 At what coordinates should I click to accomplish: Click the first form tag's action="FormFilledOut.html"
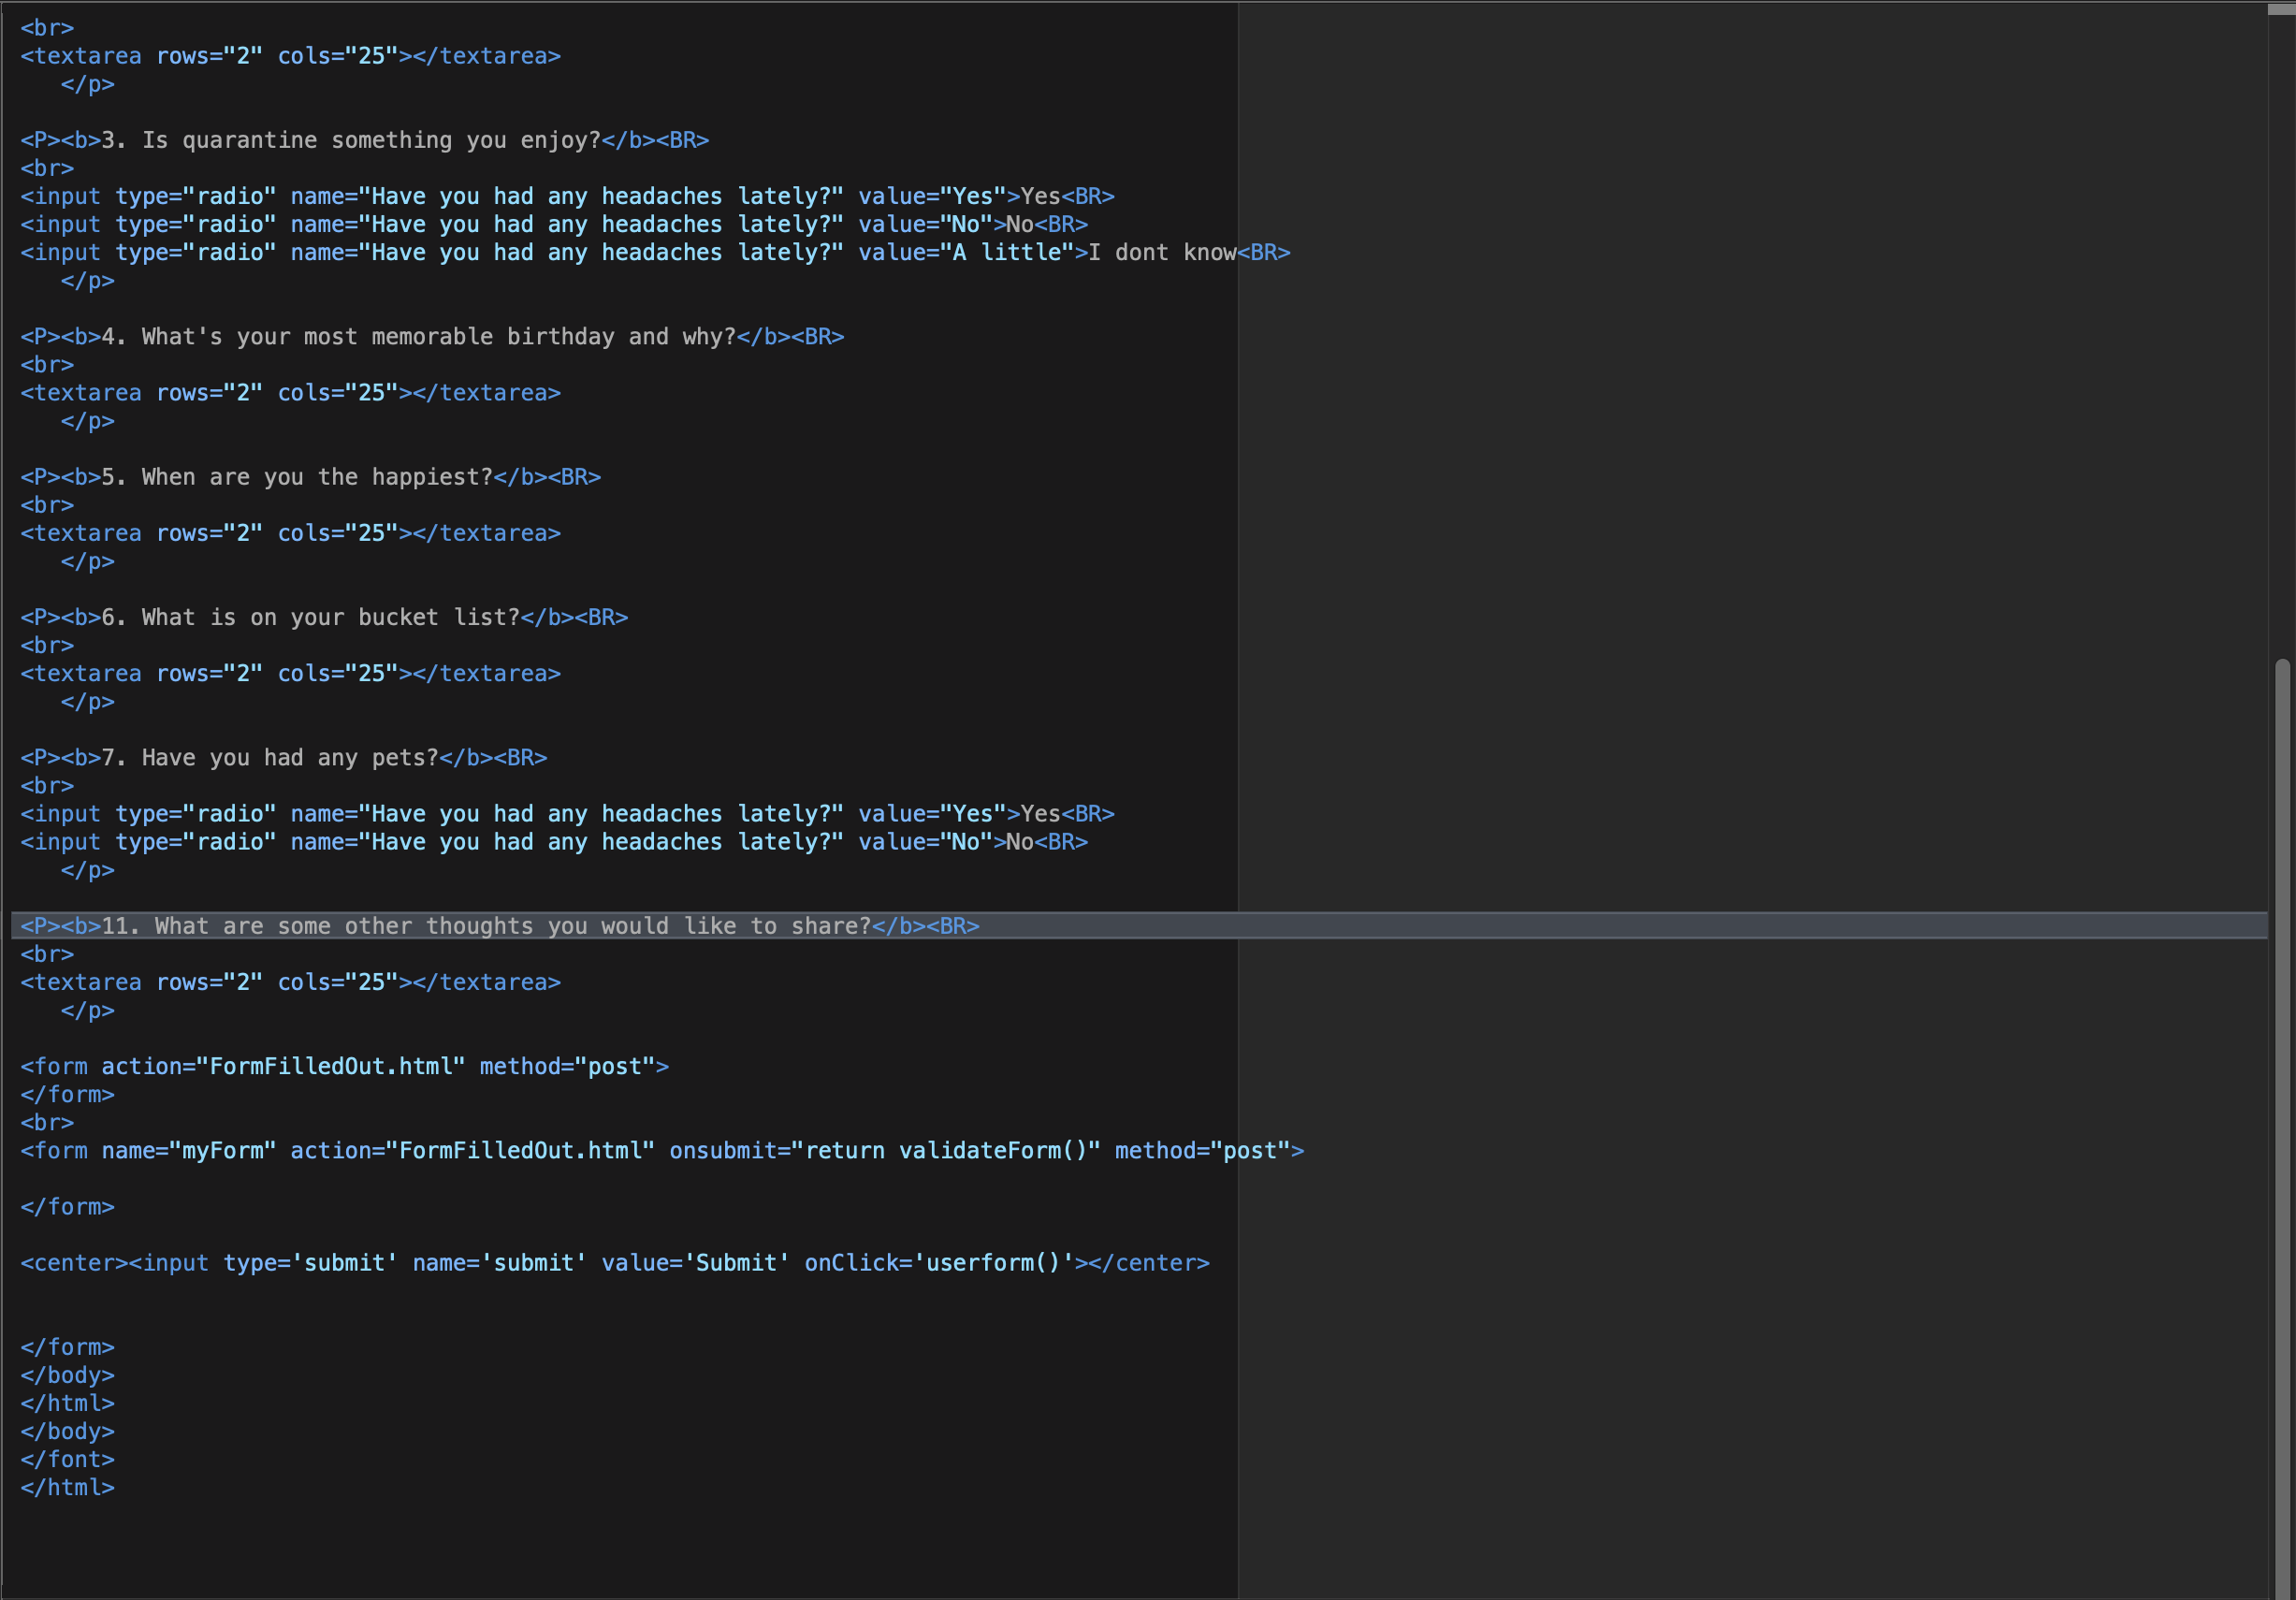pyautogui.click(x=283, y=1067)
